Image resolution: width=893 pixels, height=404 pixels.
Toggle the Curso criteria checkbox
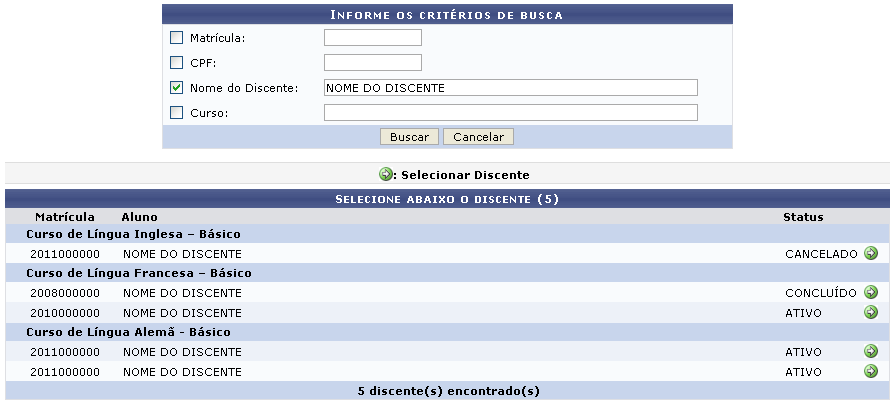(x=177, y=113)
